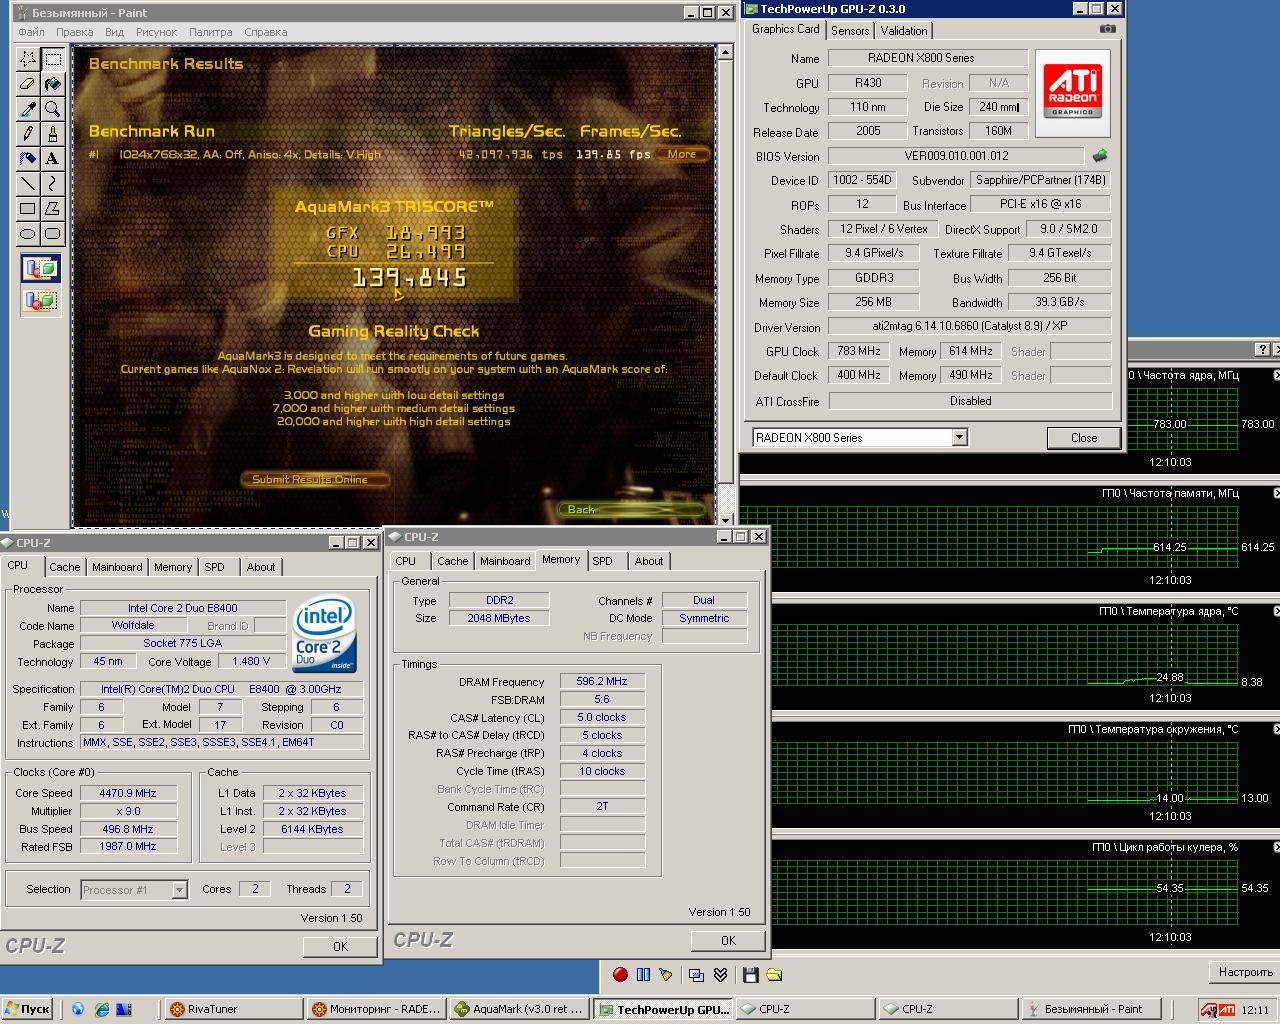Choose the straight Line tool
This screenshot has height=1024, width=1280.
point(28,183)
